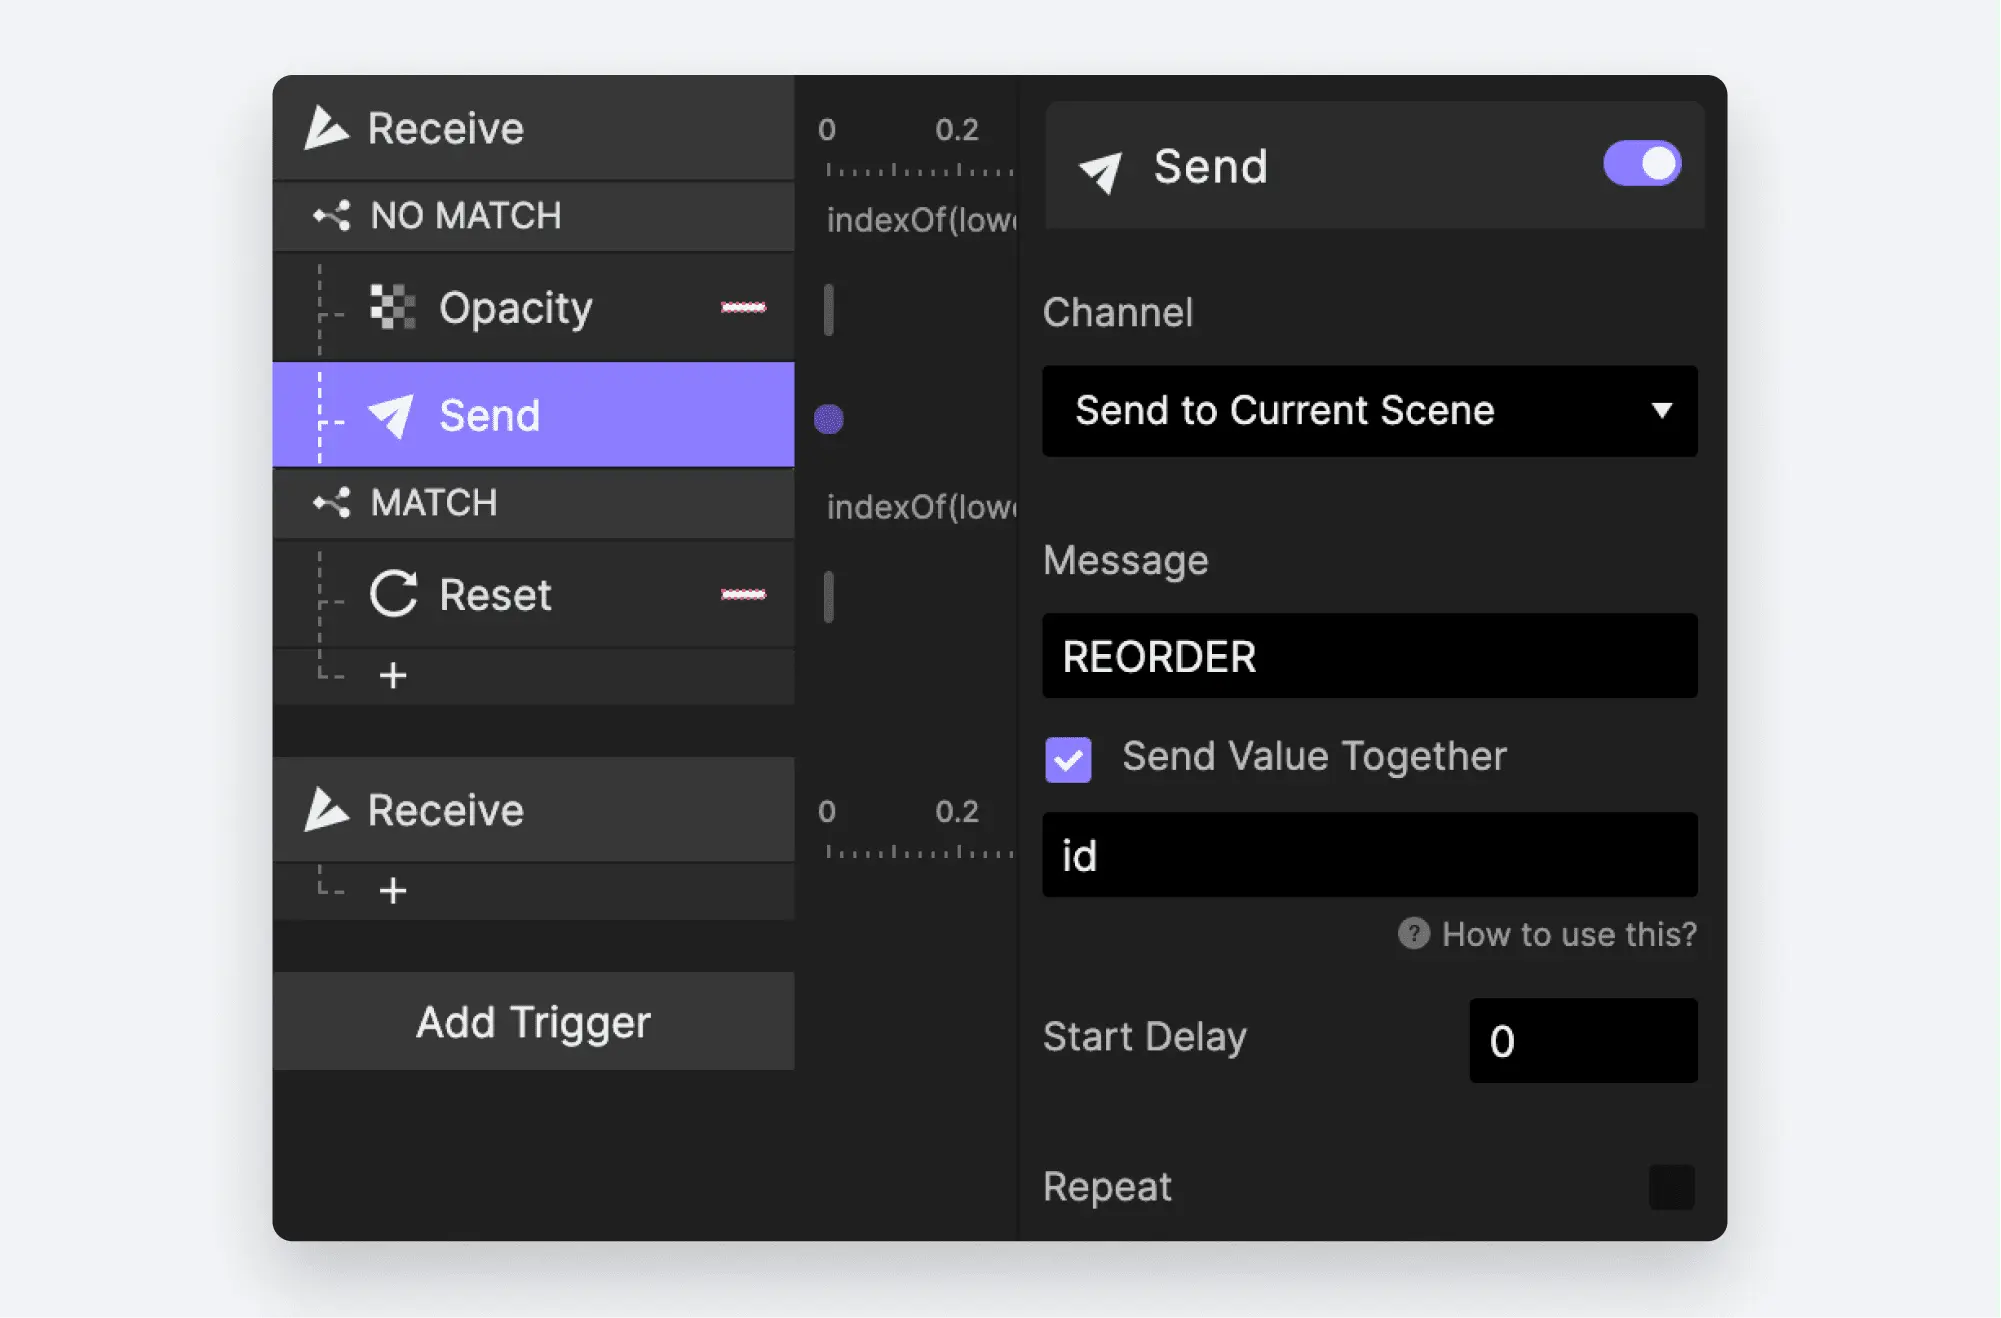Screen dimensions: 2001x1318
Task: Enable the Repeat checkbox
Action: click(1671, 1187)
